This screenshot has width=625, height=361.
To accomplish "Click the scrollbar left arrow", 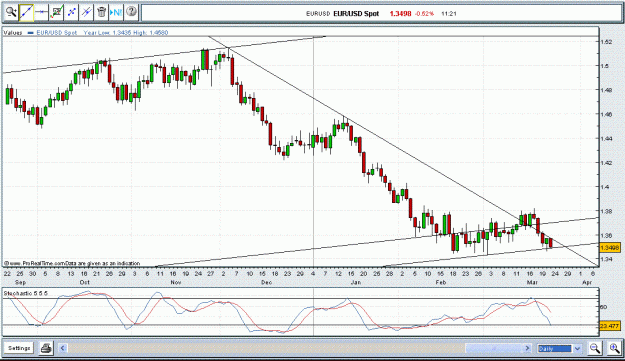I will click(x=63, y=348).
